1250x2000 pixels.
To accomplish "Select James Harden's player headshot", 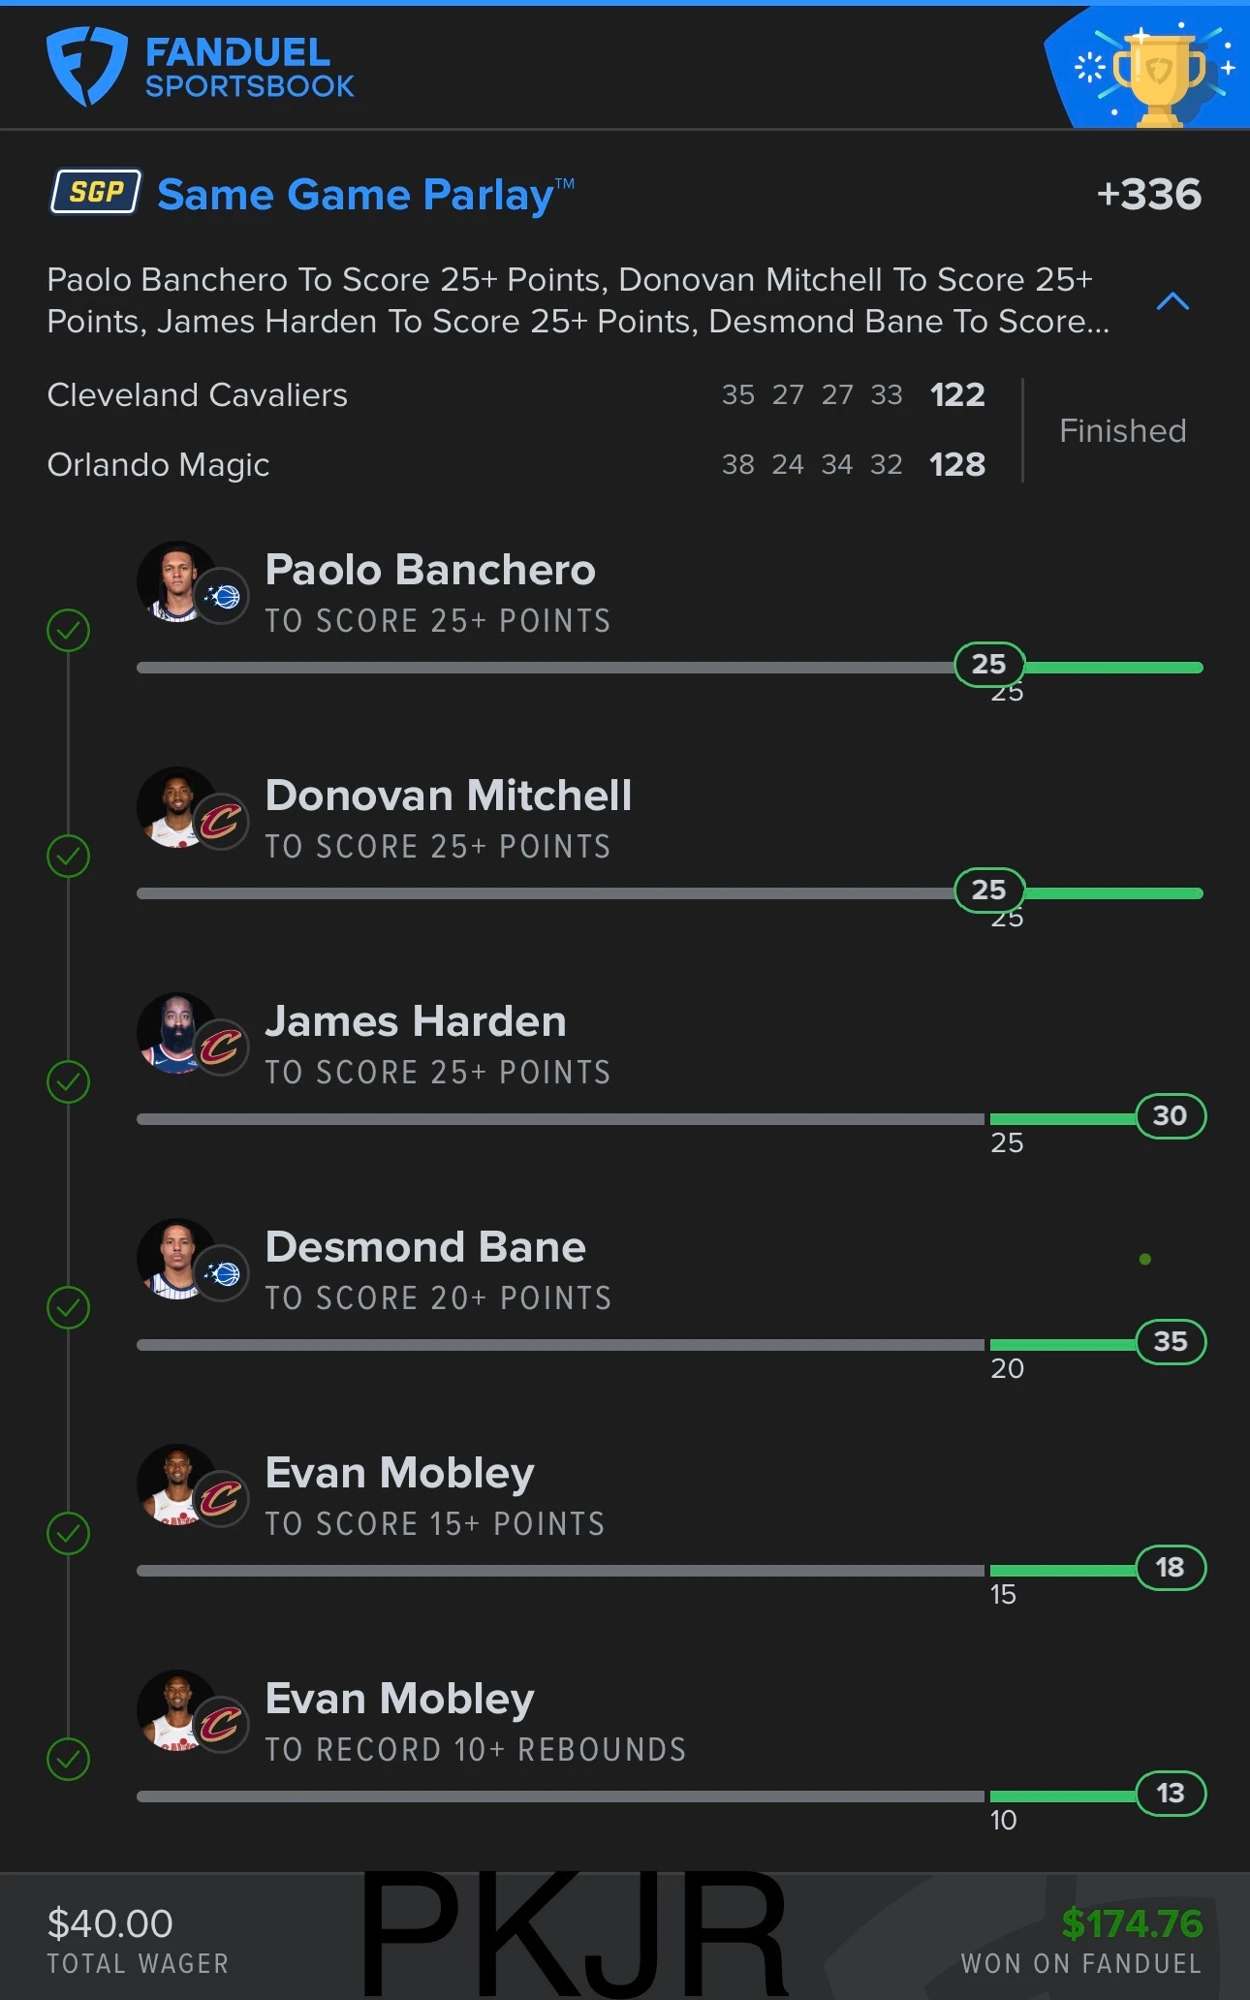I will tap(176, 1033).
